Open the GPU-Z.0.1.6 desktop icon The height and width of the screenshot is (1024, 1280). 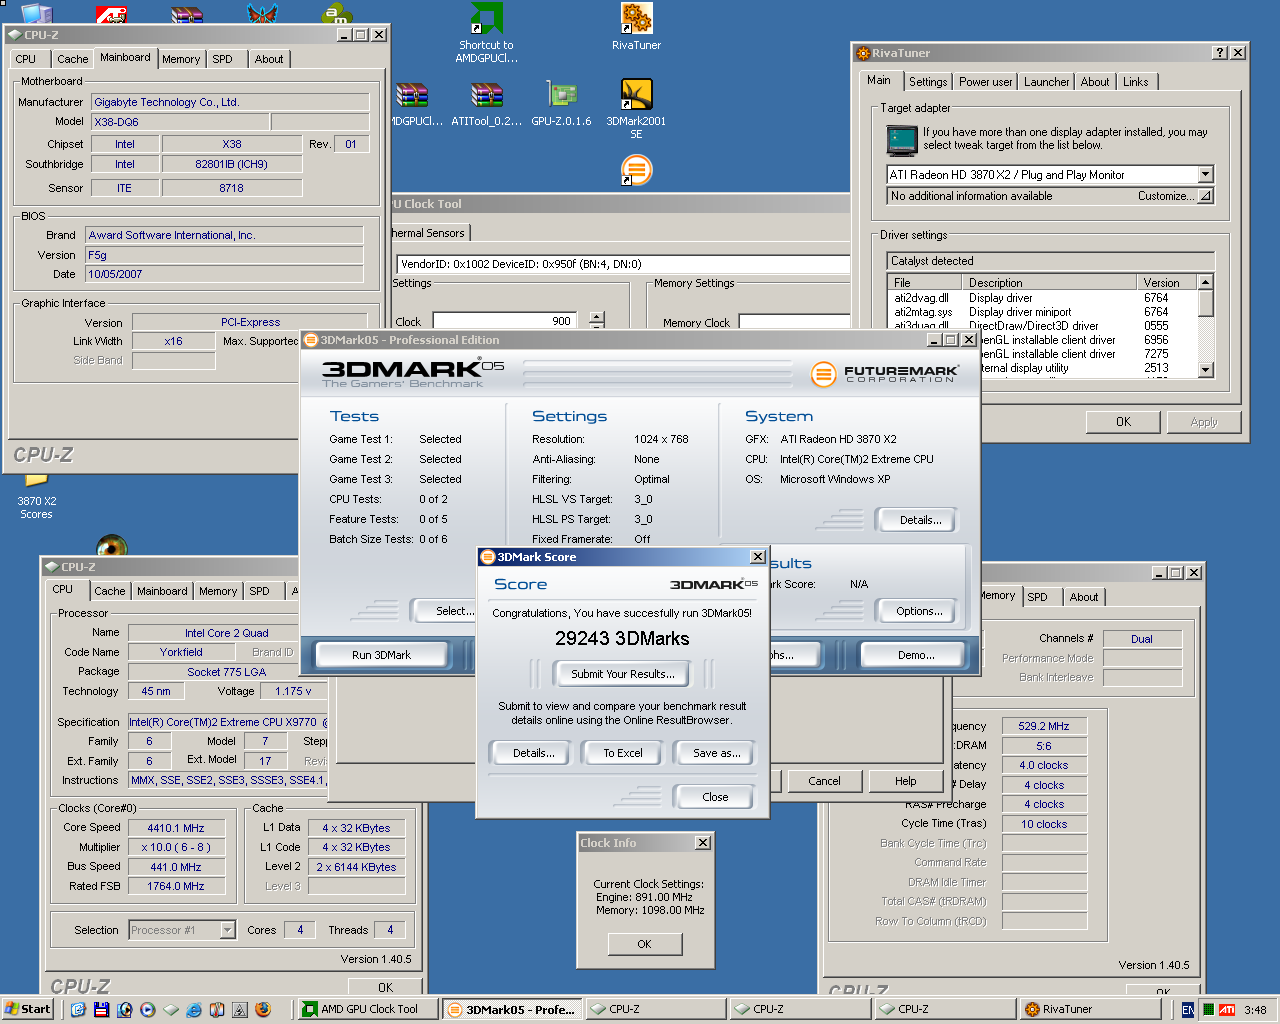point(561,95)
